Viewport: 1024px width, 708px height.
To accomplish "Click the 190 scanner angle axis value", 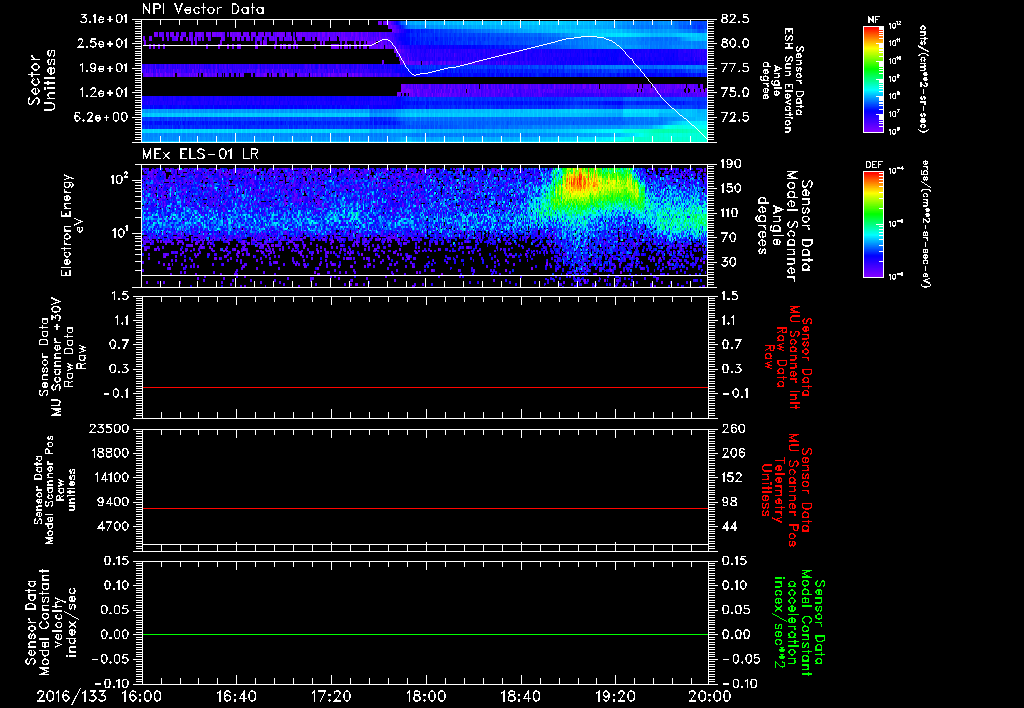I will pyautogui.click(x=731, y=164).
